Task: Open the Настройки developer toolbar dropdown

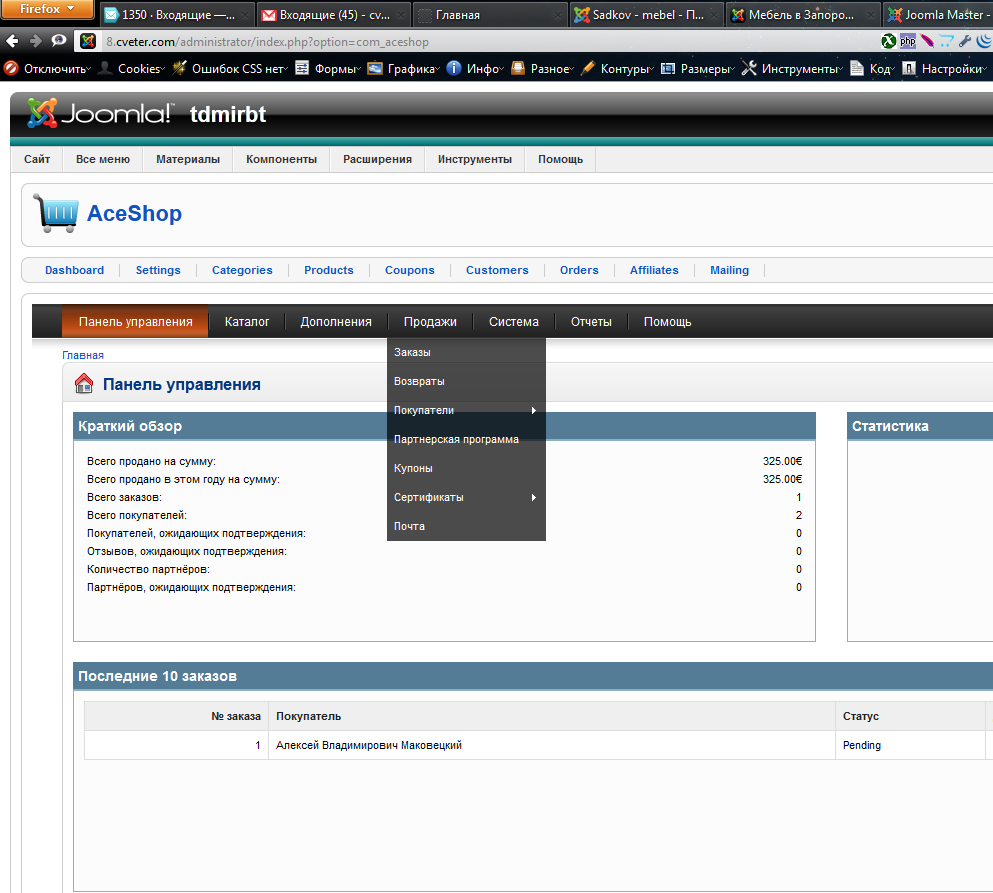Action: click(944, 68)
